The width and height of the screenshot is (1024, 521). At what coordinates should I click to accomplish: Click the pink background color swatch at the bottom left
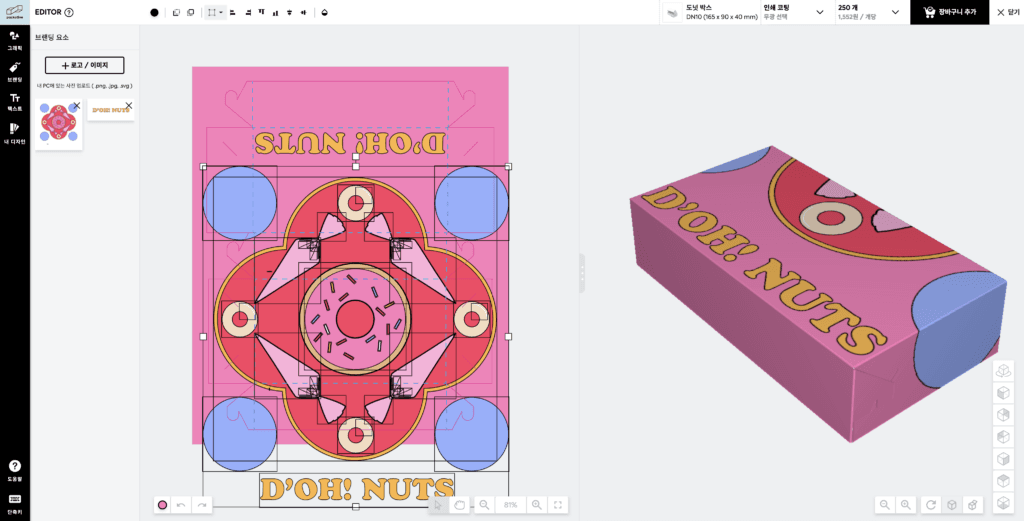pos(163,505)
